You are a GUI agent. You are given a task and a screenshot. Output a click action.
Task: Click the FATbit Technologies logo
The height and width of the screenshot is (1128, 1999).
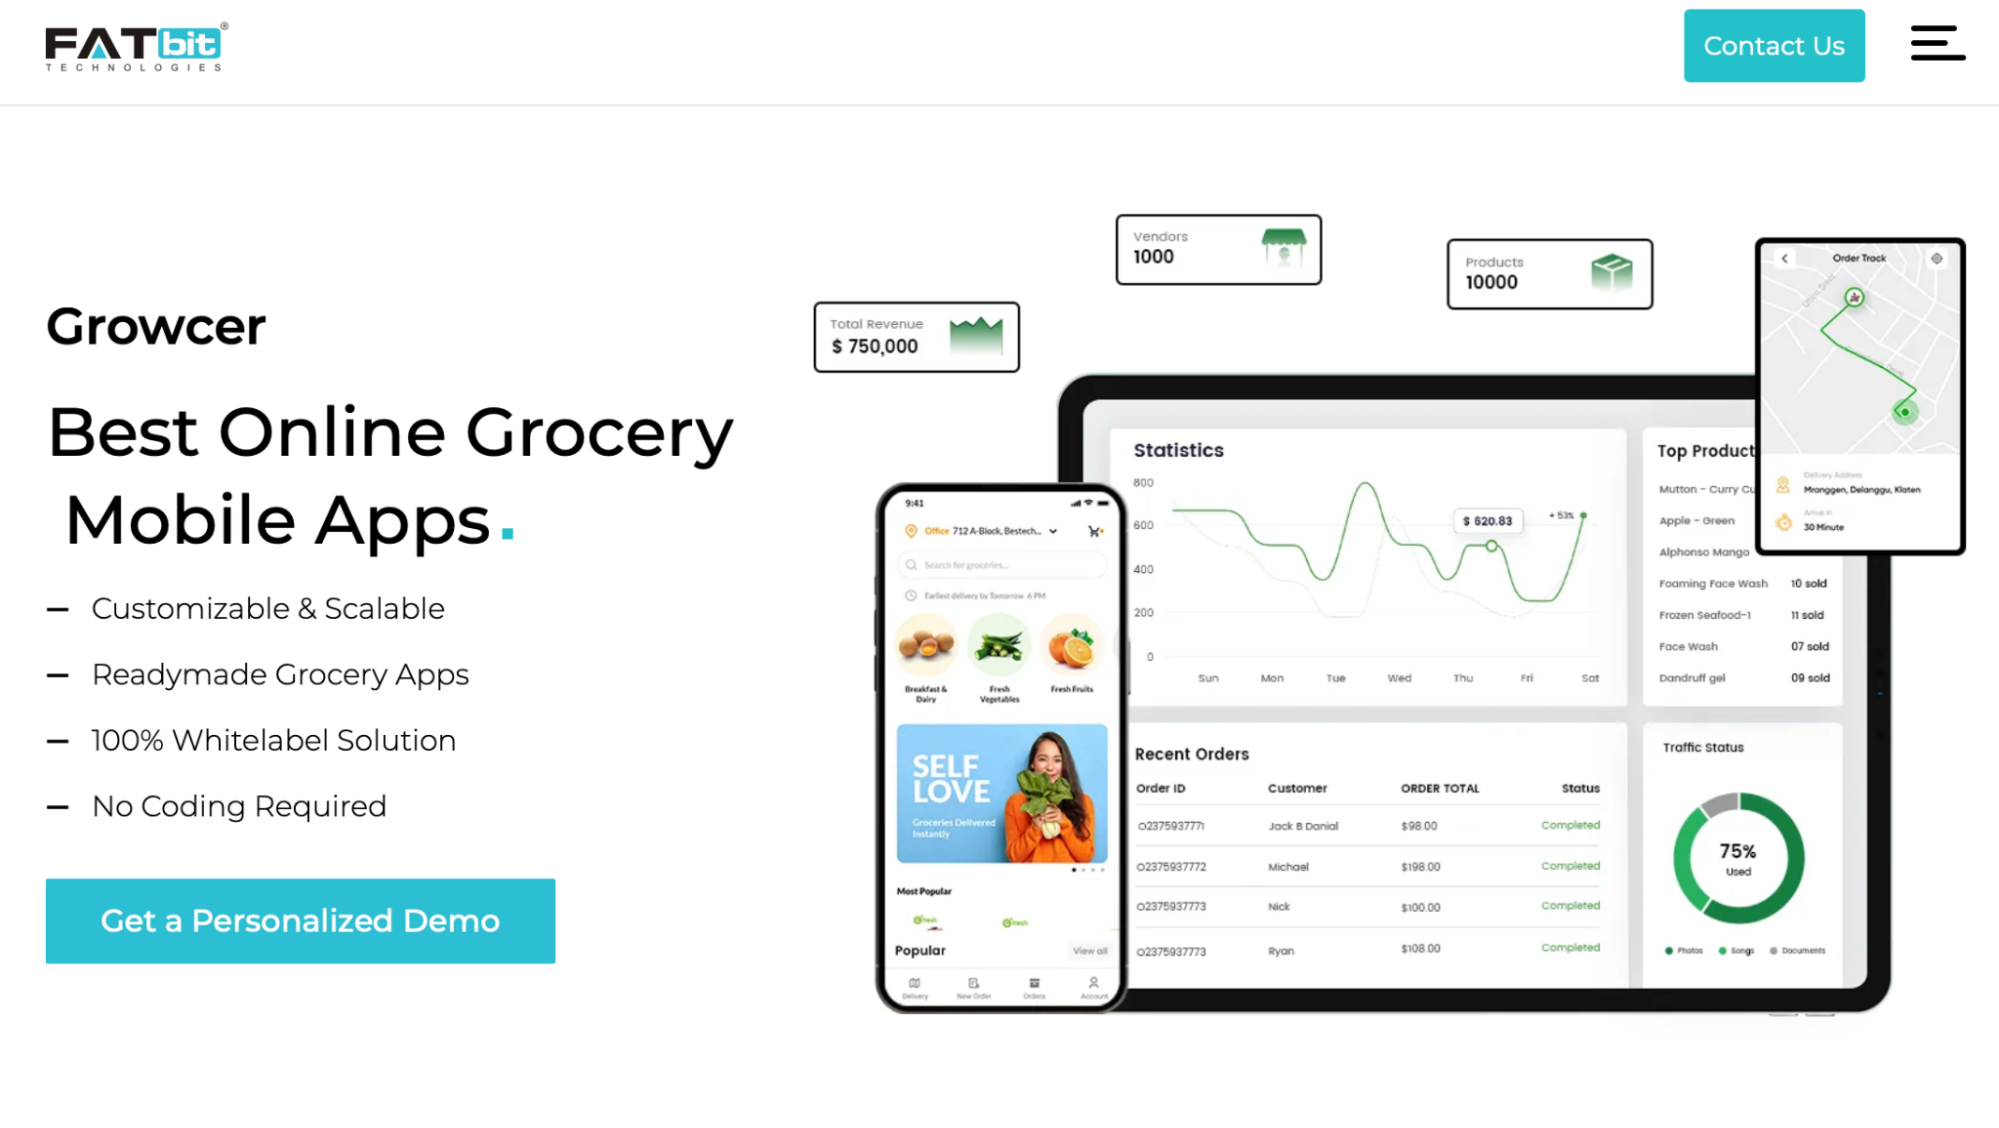click(x=132, y=45)
